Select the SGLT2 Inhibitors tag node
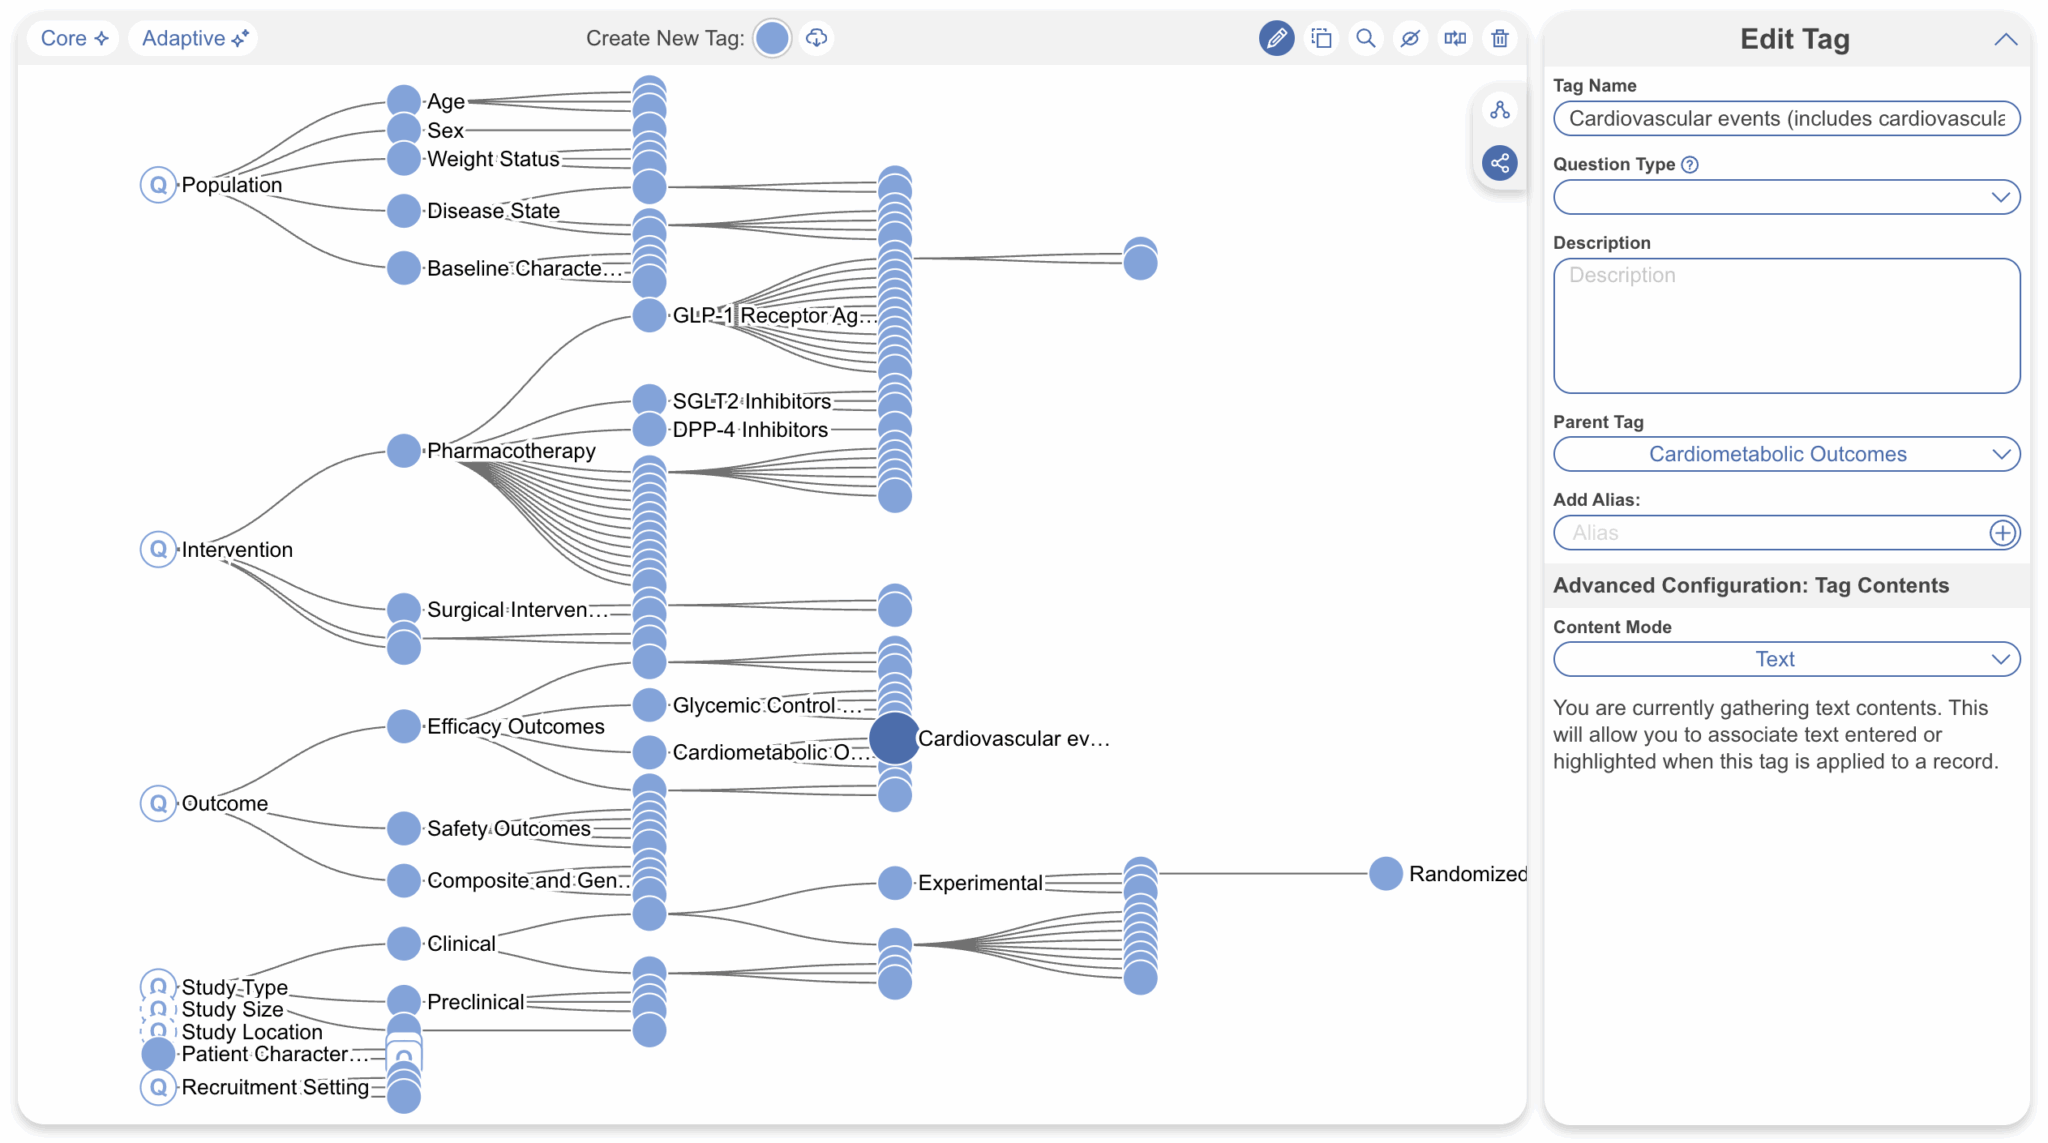The height and width of the screenshot is (1143, 2048). click(x=650, y=401)
